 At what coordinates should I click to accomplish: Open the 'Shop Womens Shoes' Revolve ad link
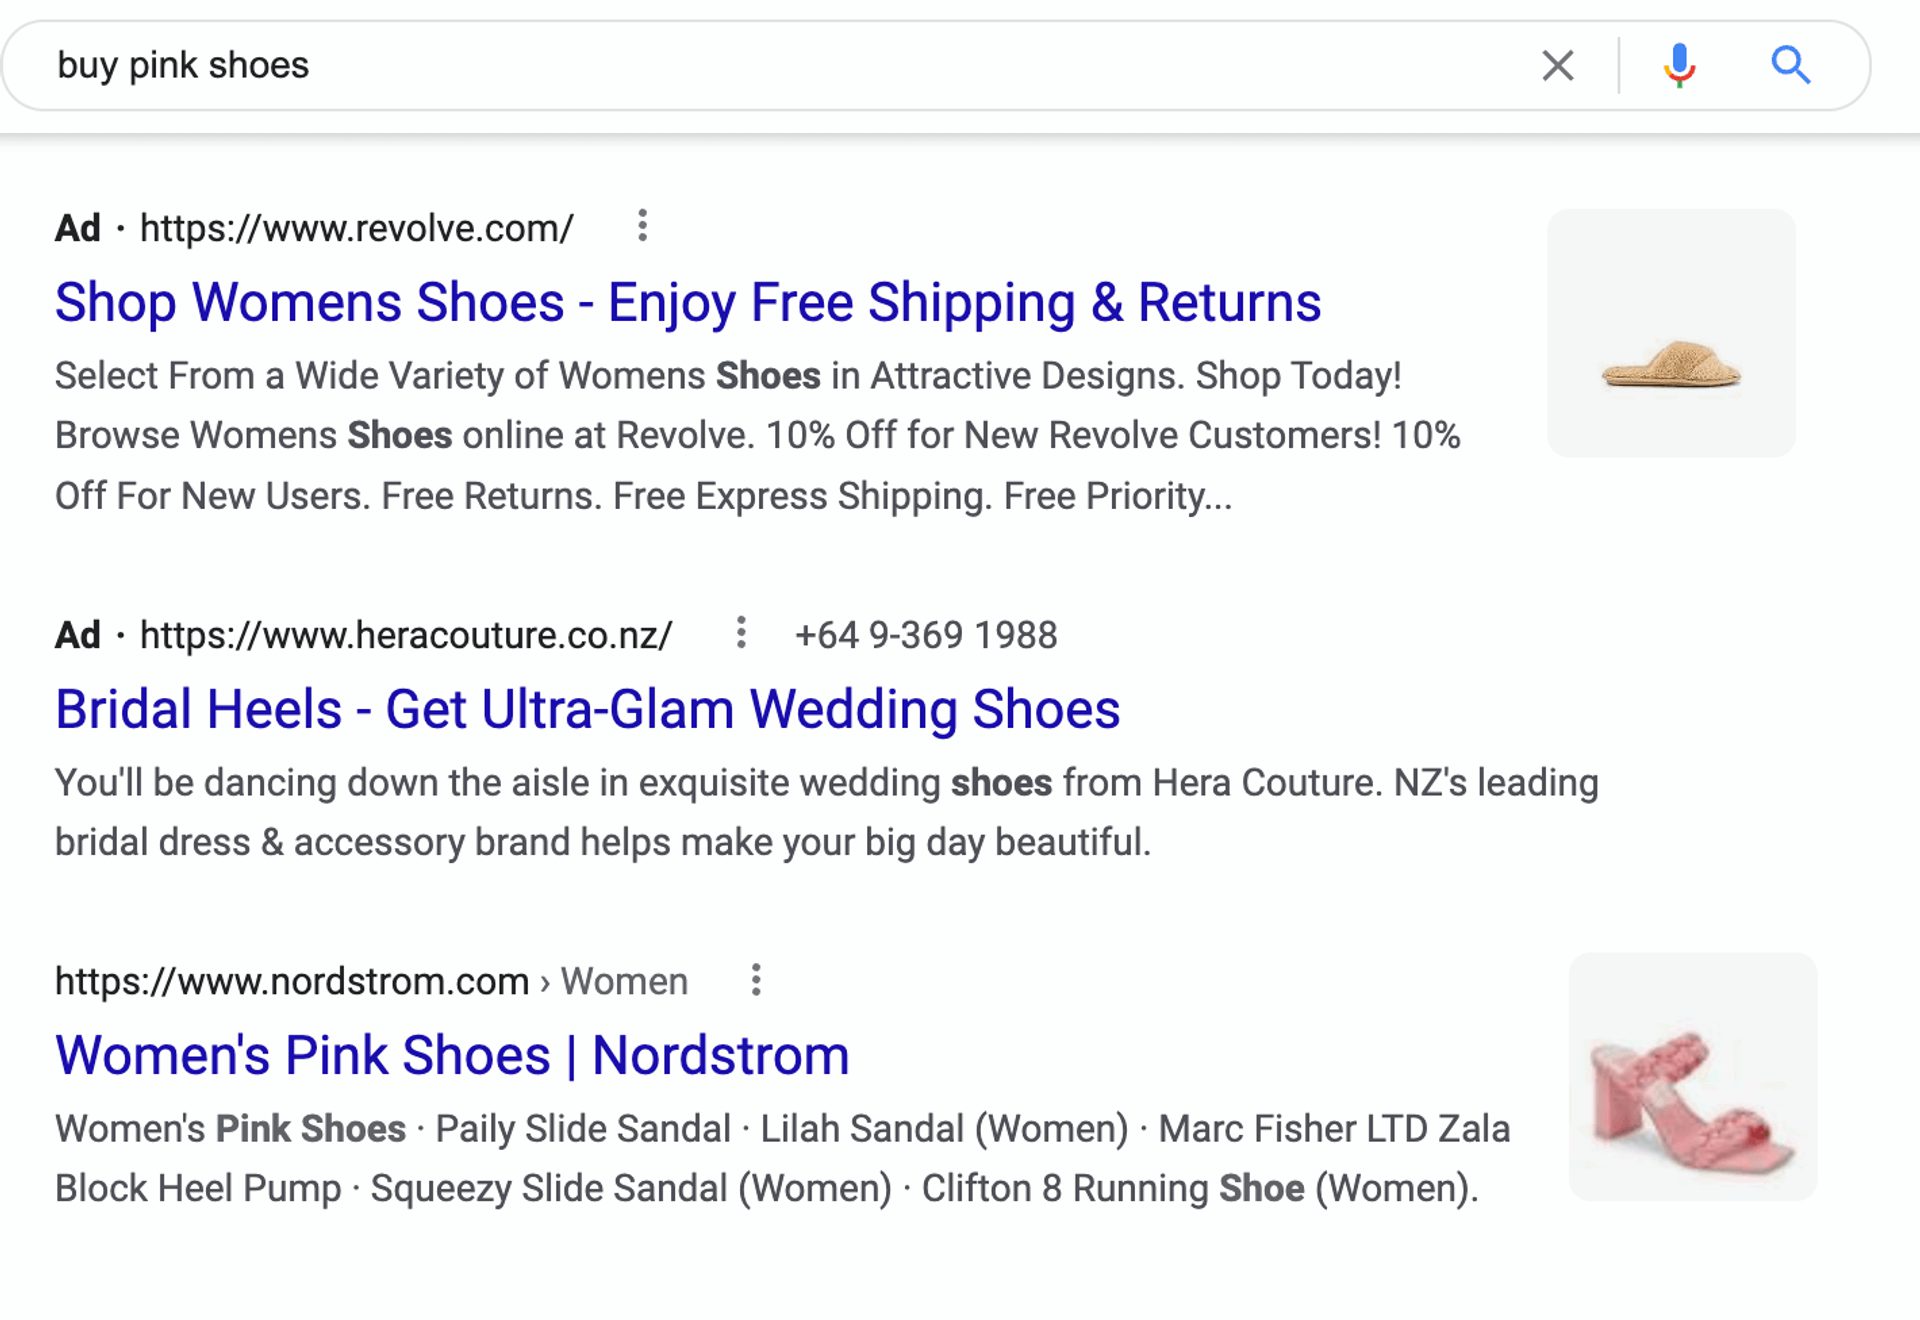tap(688, 302)
